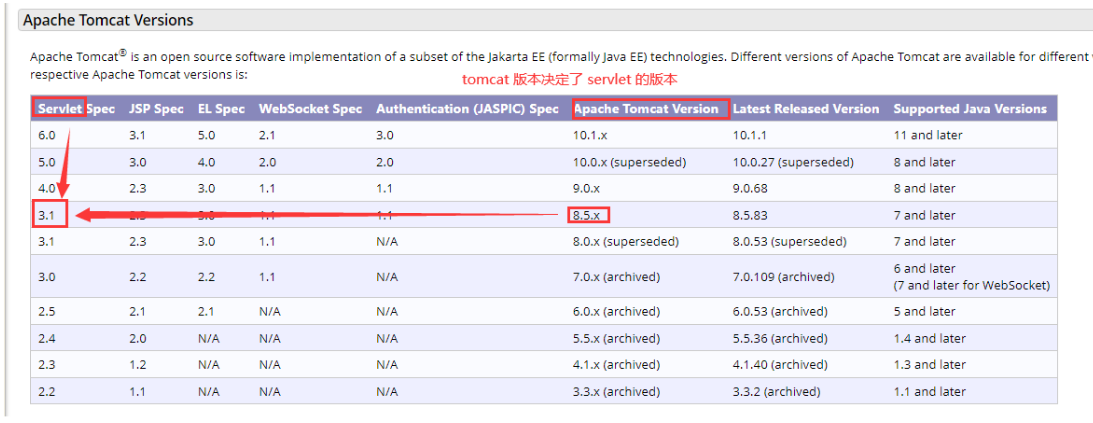Click EL Spec 5.0 in 10.1.x row
Image resolution: width=1093 pixels, height=423 pixels.
click(206, 135)
